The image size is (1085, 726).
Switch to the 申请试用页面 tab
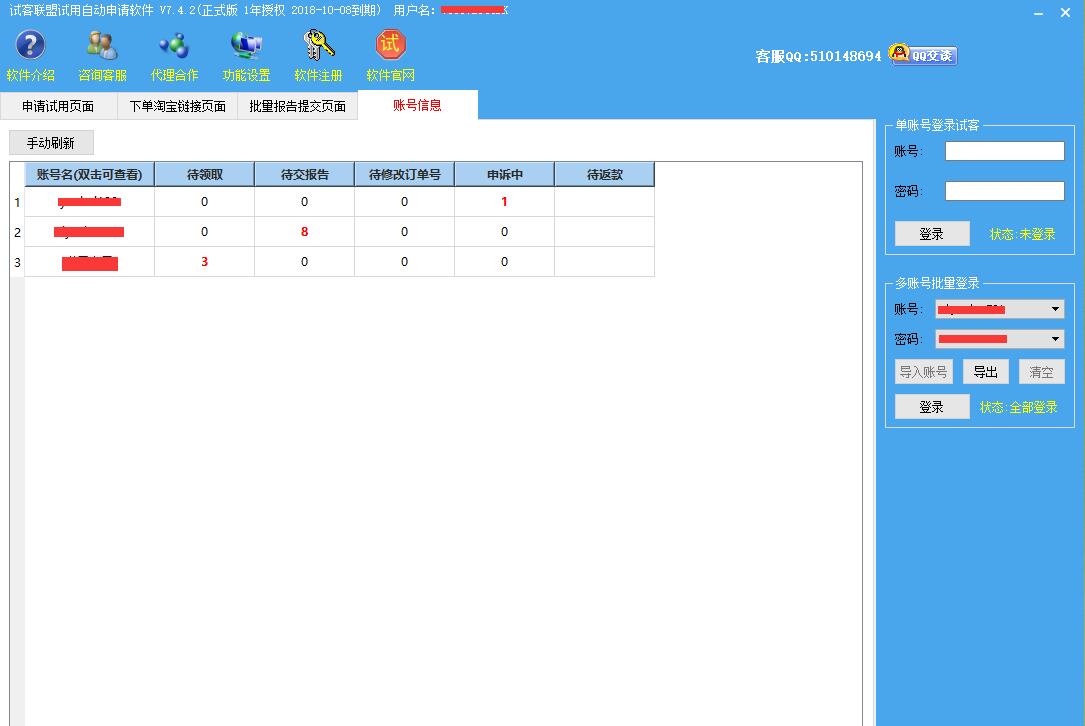pyautogui.click(x=58, y=106)
